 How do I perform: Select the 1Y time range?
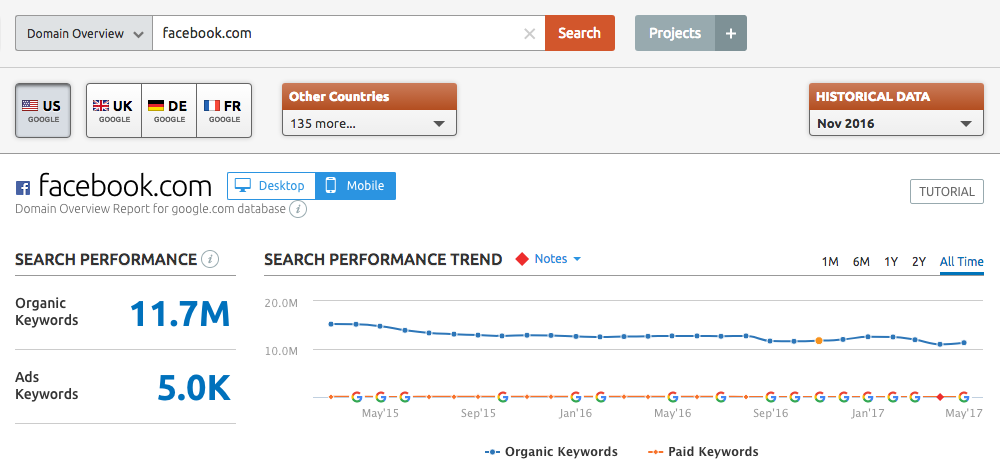point(891,261)
